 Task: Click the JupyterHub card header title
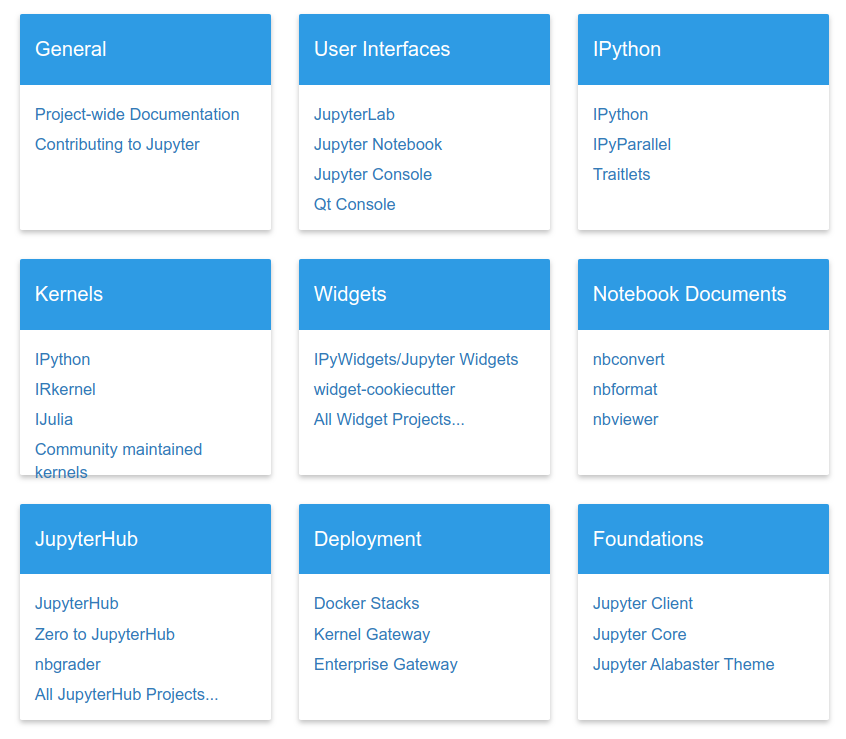click(x=86, y=539)
